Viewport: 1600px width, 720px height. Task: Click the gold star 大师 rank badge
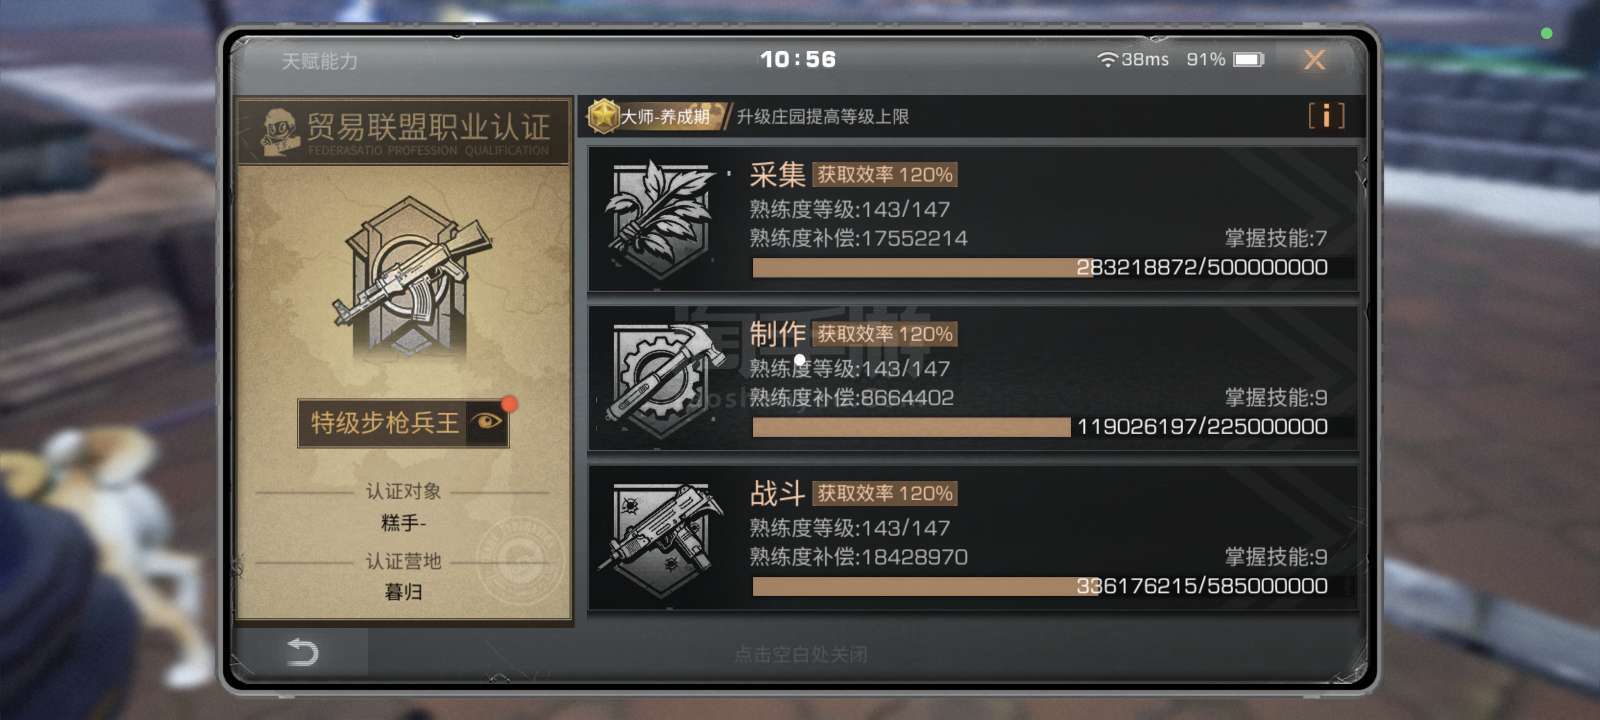604,116
